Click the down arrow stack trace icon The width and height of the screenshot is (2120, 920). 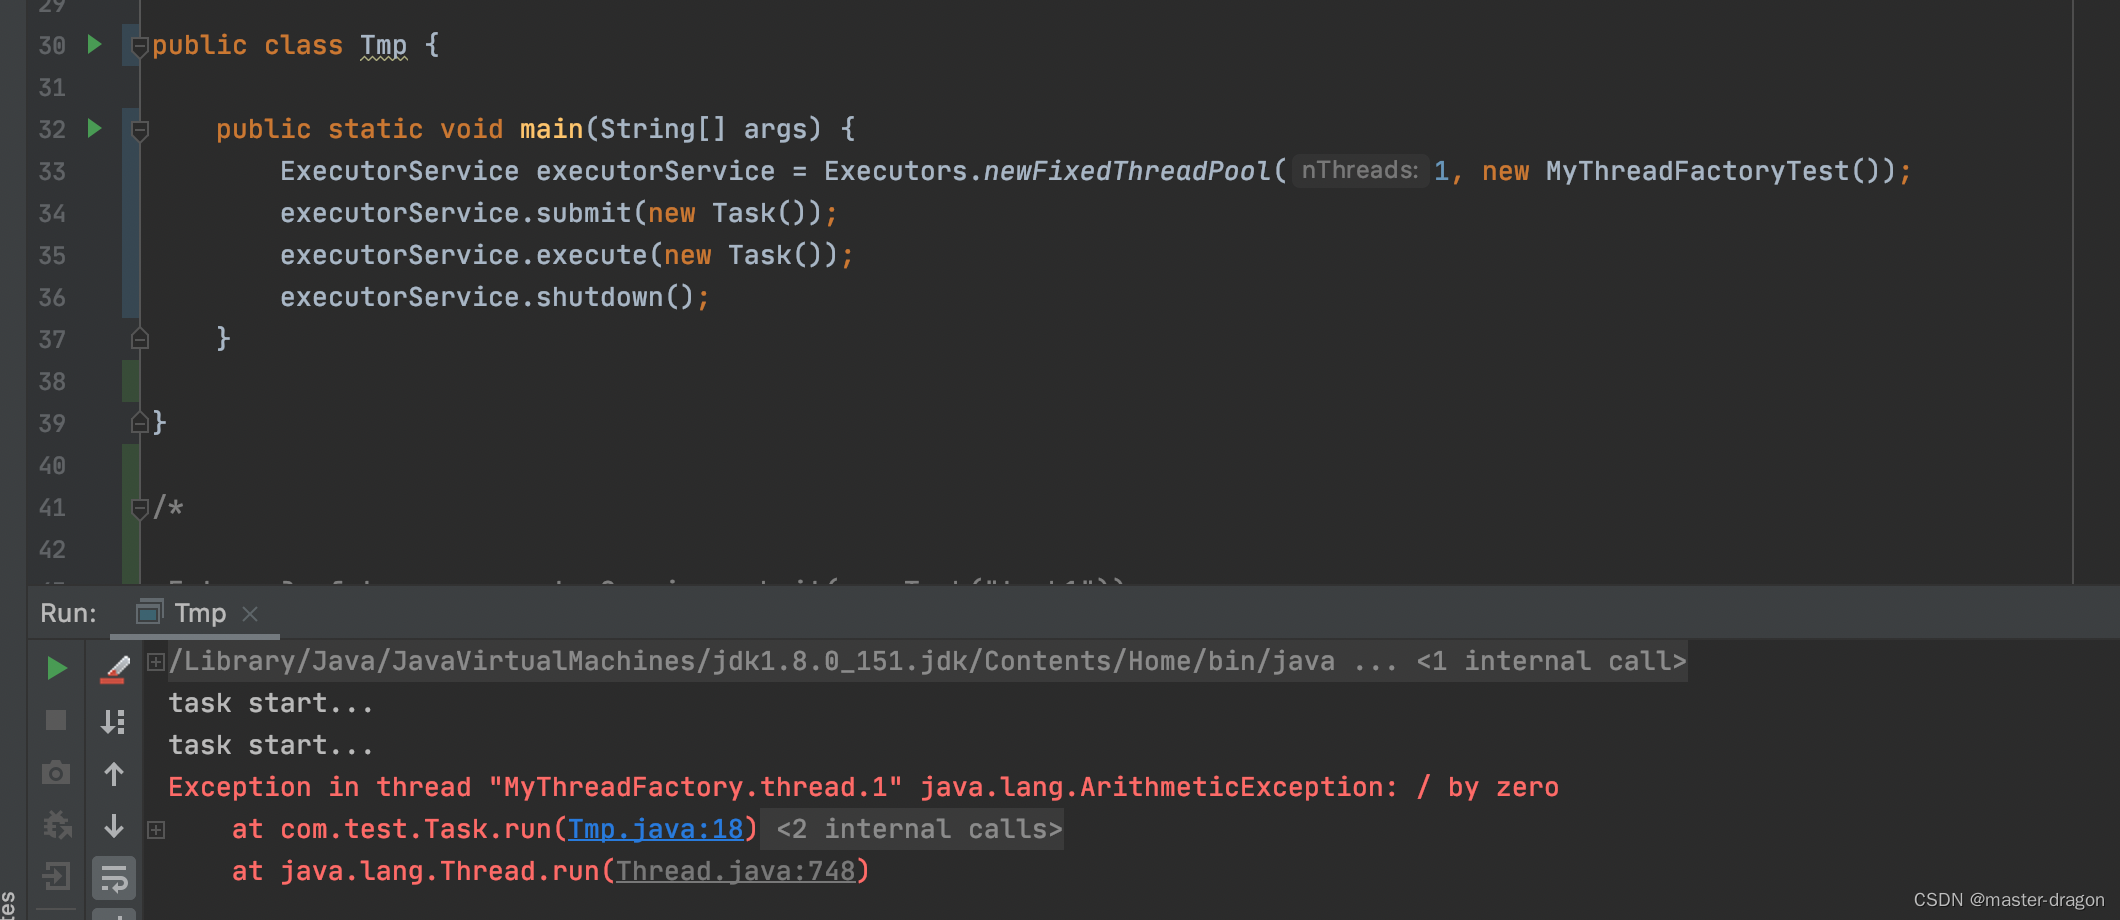[114, 826]
